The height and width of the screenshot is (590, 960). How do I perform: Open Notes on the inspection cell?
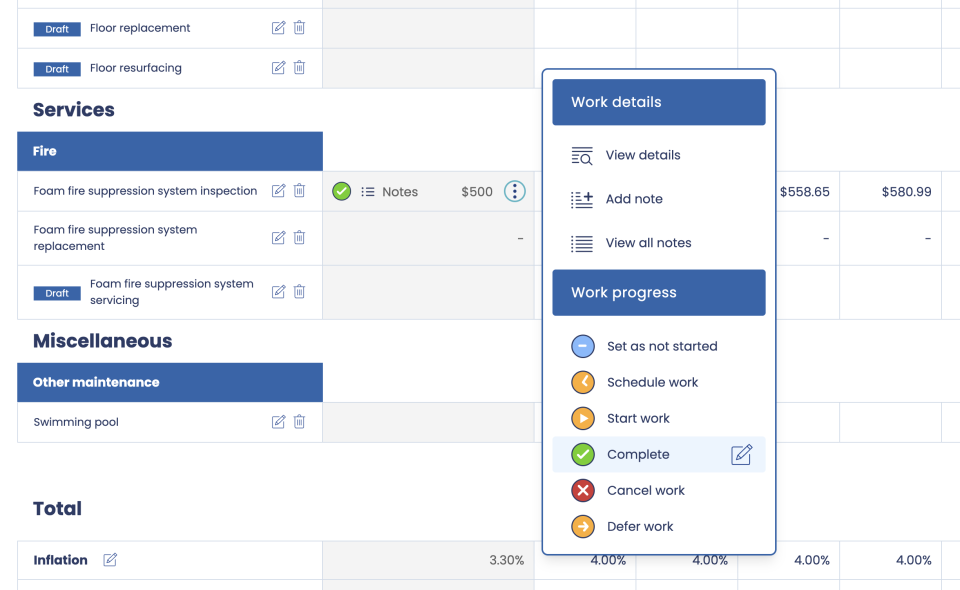[390, 192]
